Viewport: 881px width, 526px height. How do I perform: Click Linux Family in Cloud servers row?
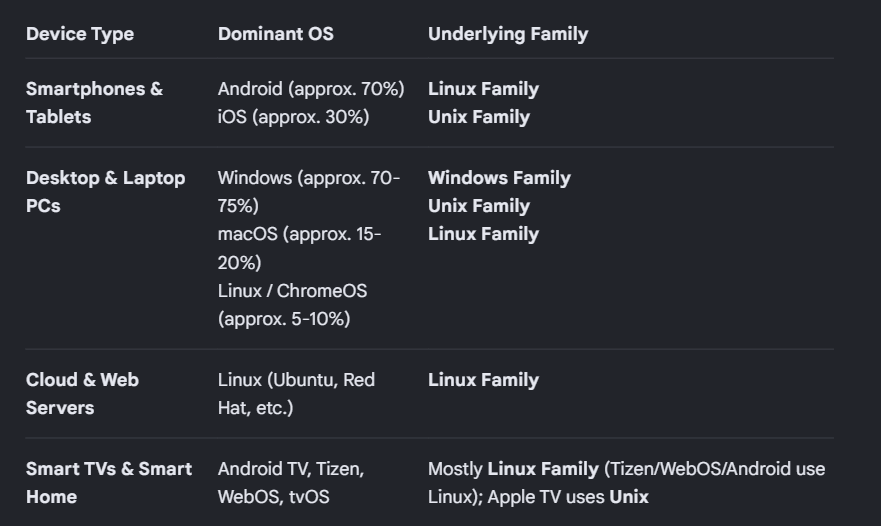tap(483, 380)
